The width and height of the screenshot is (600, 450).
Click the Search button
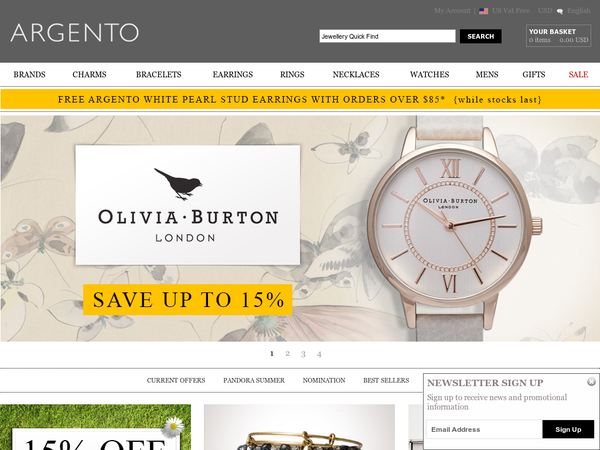[481, 36]
